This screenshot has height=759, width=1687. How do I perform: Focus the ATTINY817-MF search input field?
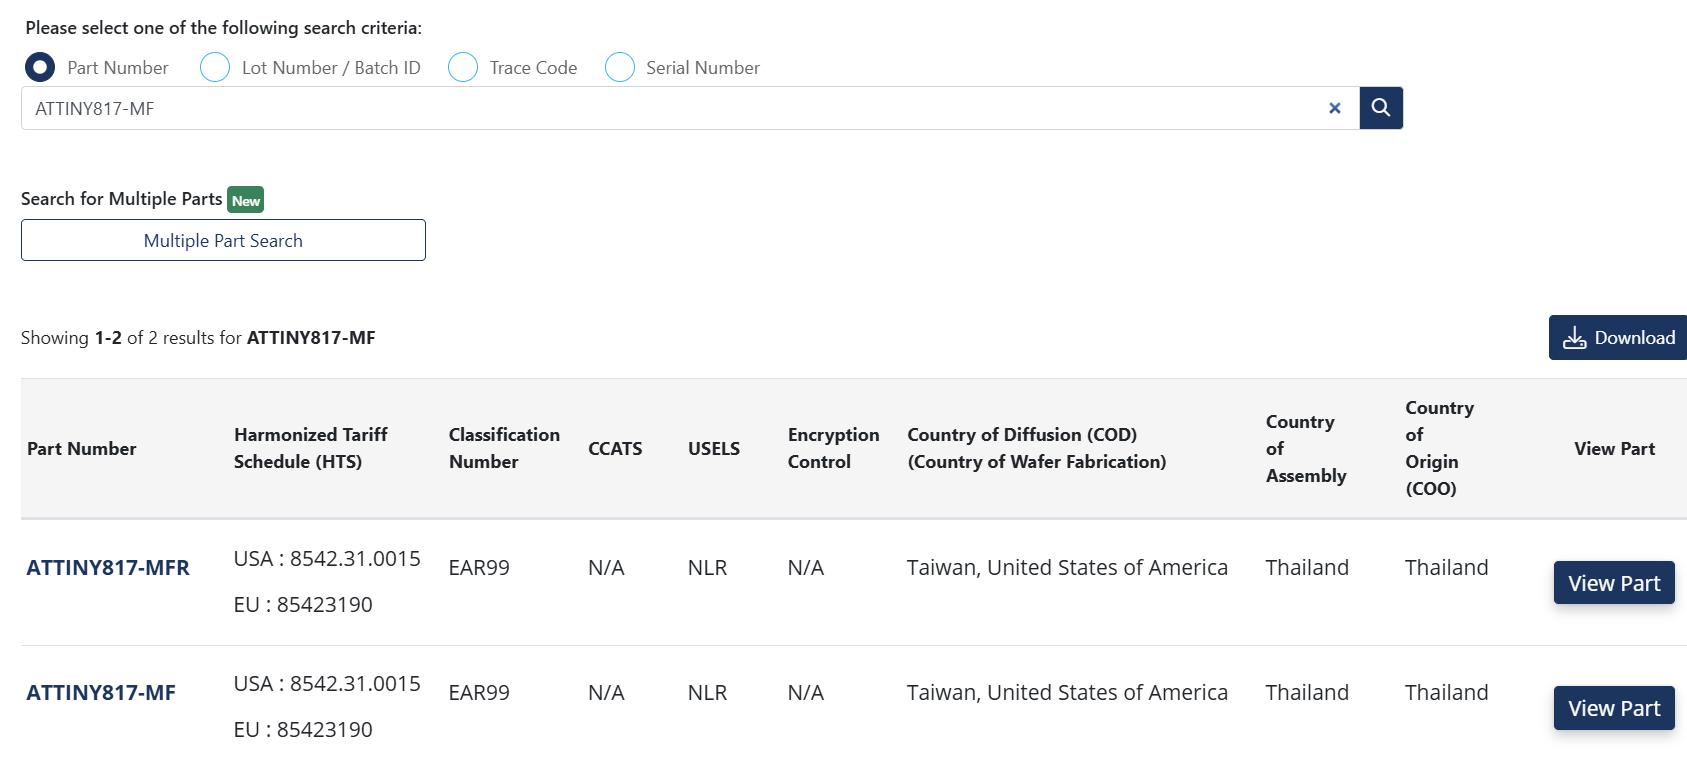(670, 108)
